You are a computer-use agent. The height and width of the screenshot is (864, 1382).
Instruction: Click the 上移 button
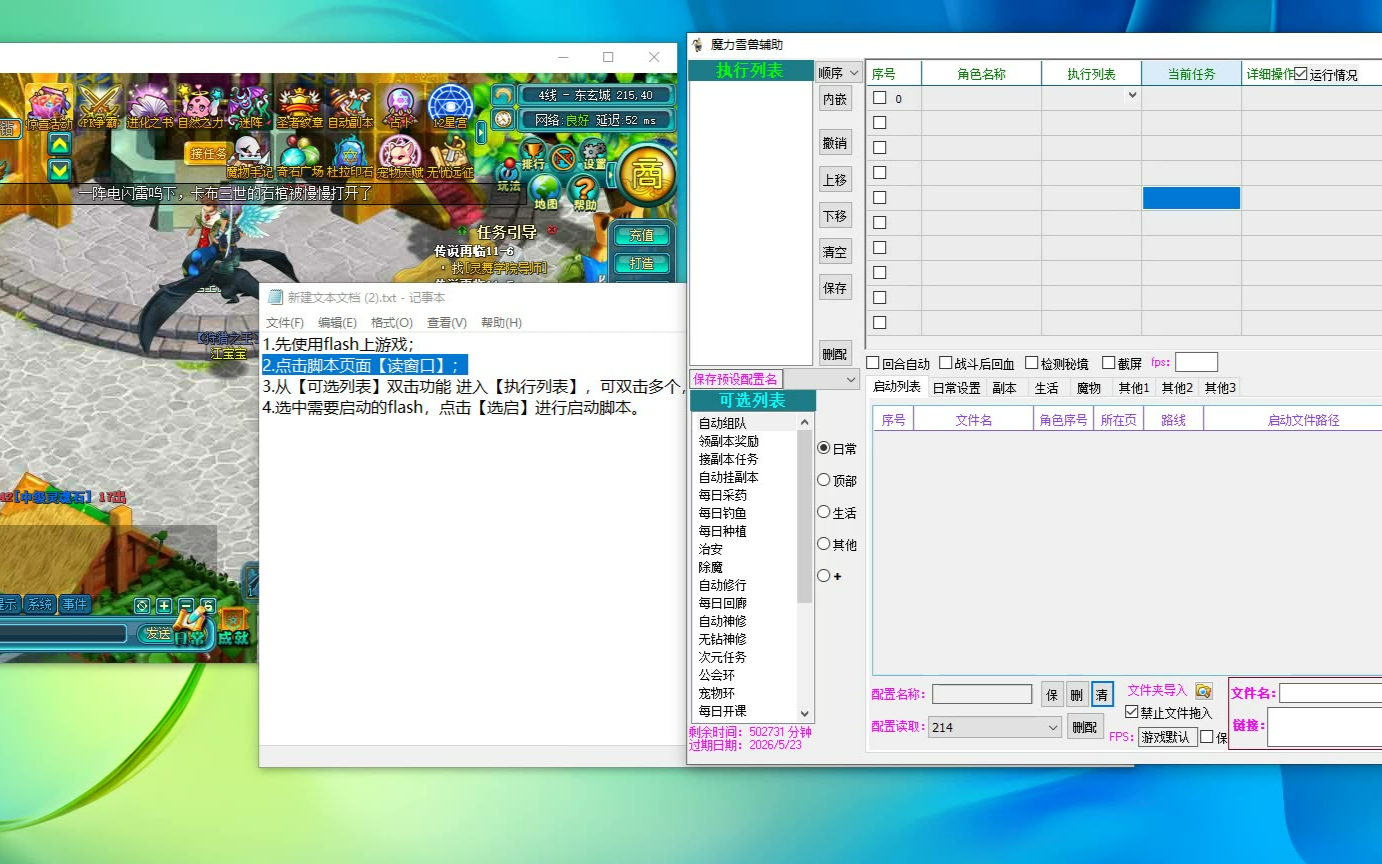(x=835, y=180)
